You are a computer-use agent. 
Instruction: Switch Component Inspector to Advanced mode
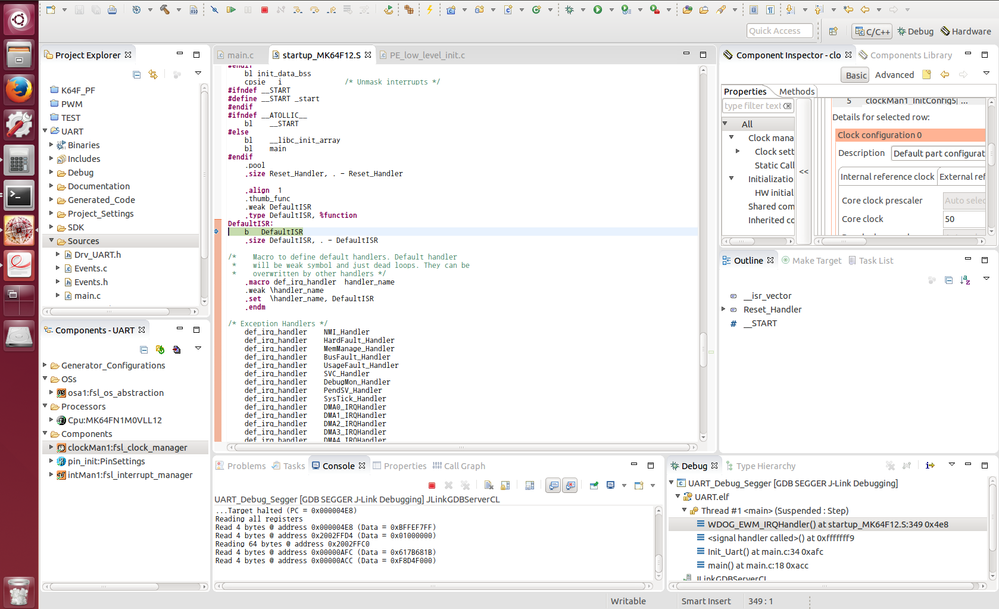(x=894, y=75)
